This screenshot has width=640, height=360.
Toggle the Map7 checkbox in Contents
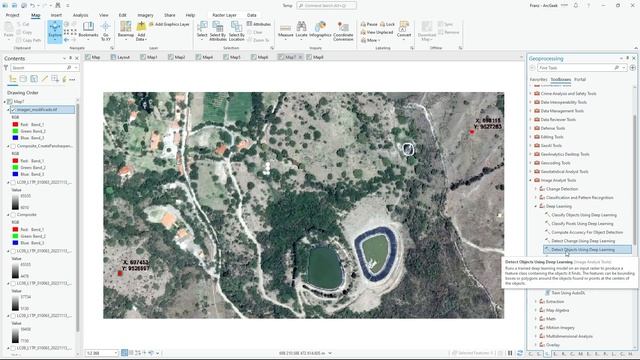(x=10, y=102)
